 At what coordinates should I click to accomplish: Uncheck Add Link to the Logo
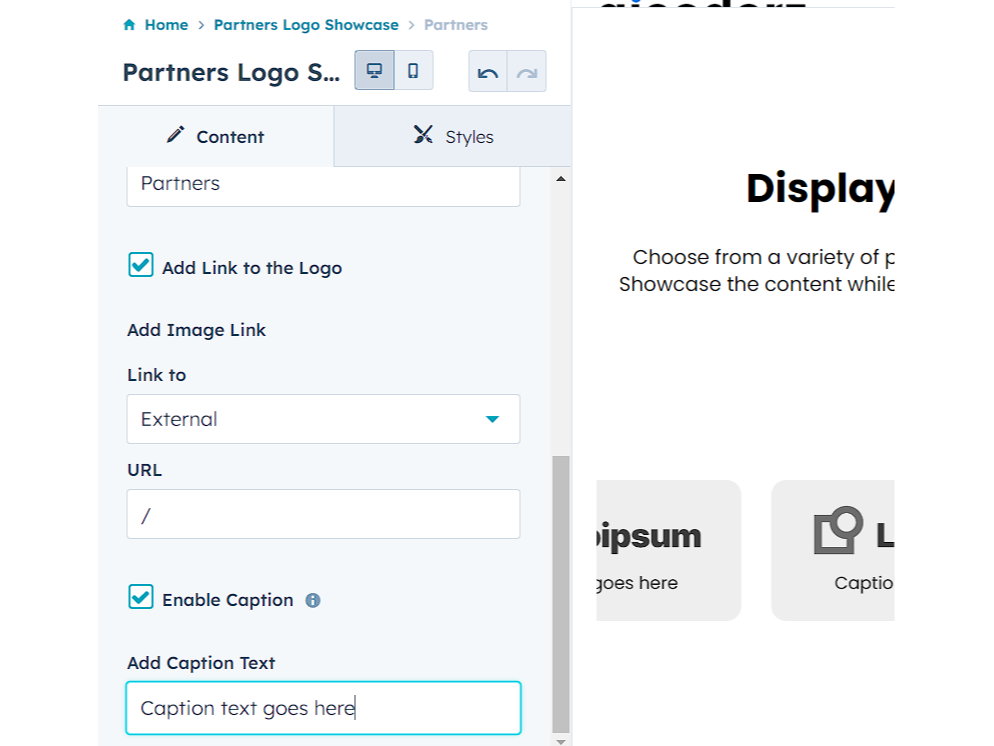pyautogui.click(x=141, y=266)
